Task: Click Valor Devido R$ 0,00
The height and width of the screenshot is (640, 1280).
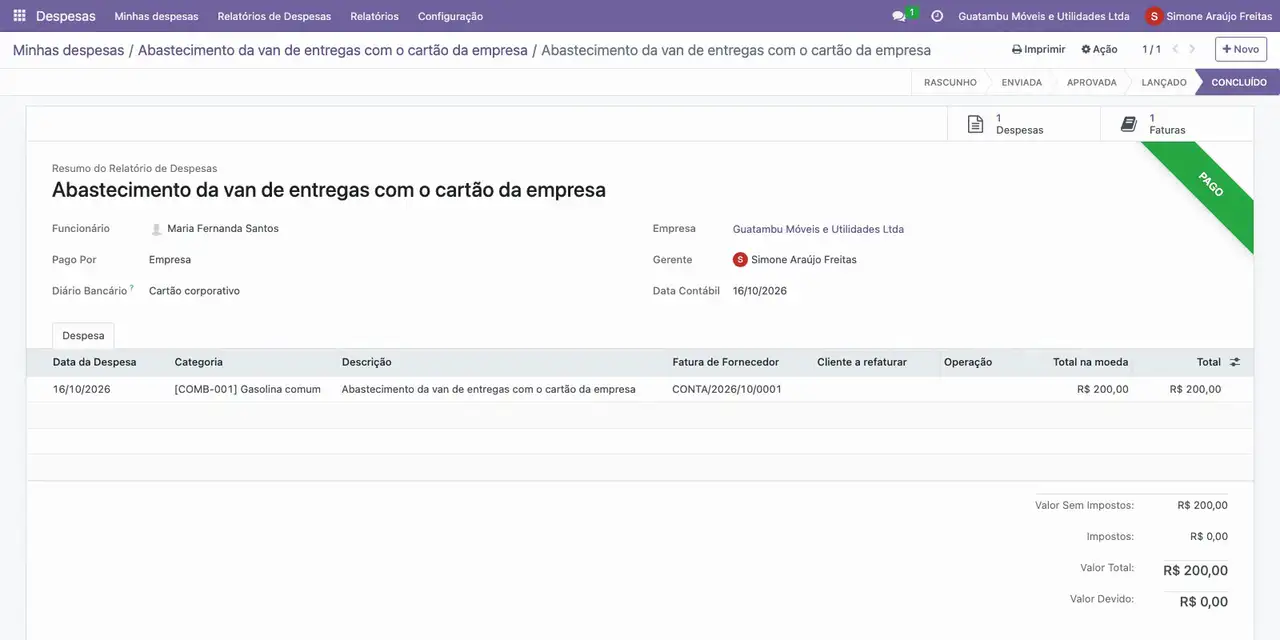Action: pyautogui.click(x=1204, y=602)
